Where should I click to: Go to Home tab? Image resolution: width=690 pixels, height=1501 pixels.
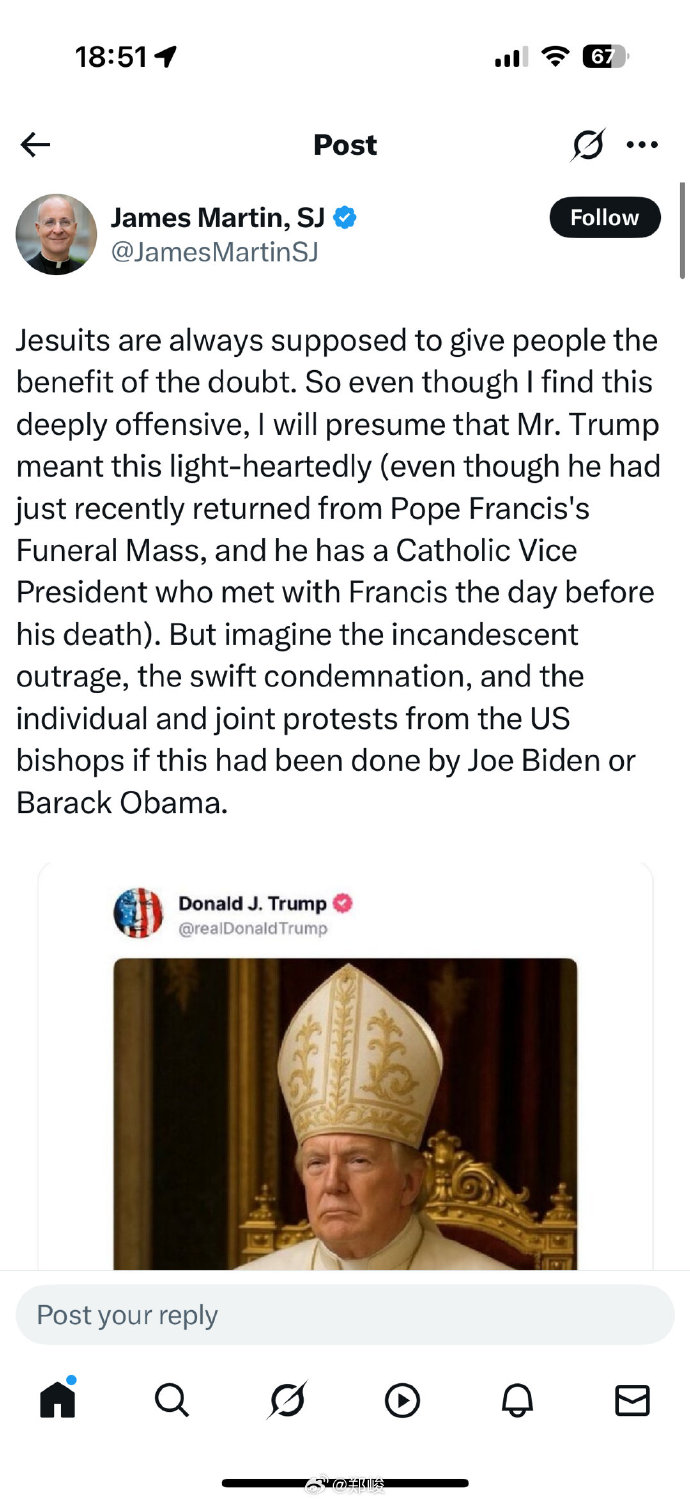(58, 1399)
